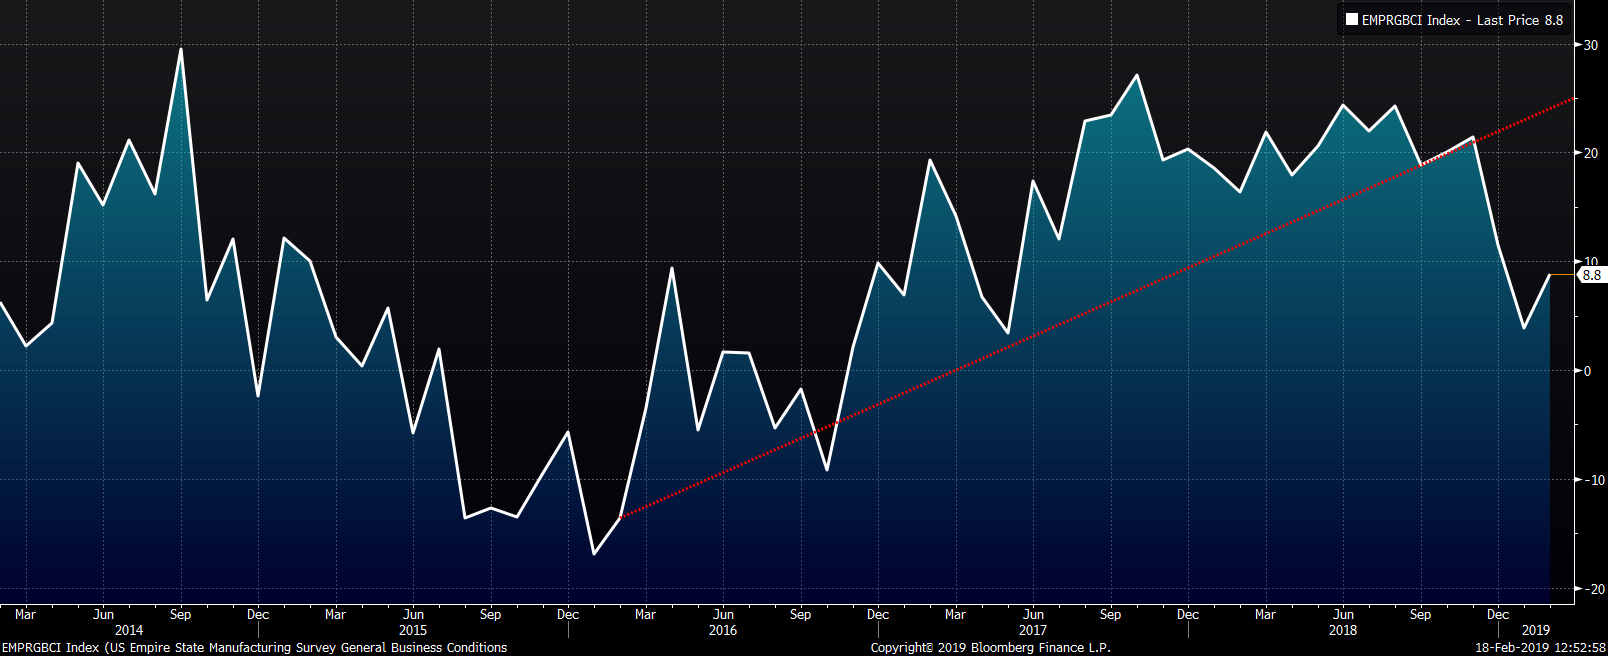Click the 8.8 last price tag on axis
Image resolution: width=1608 pixels, height=656 pixels.
[x=1590, y=275]
